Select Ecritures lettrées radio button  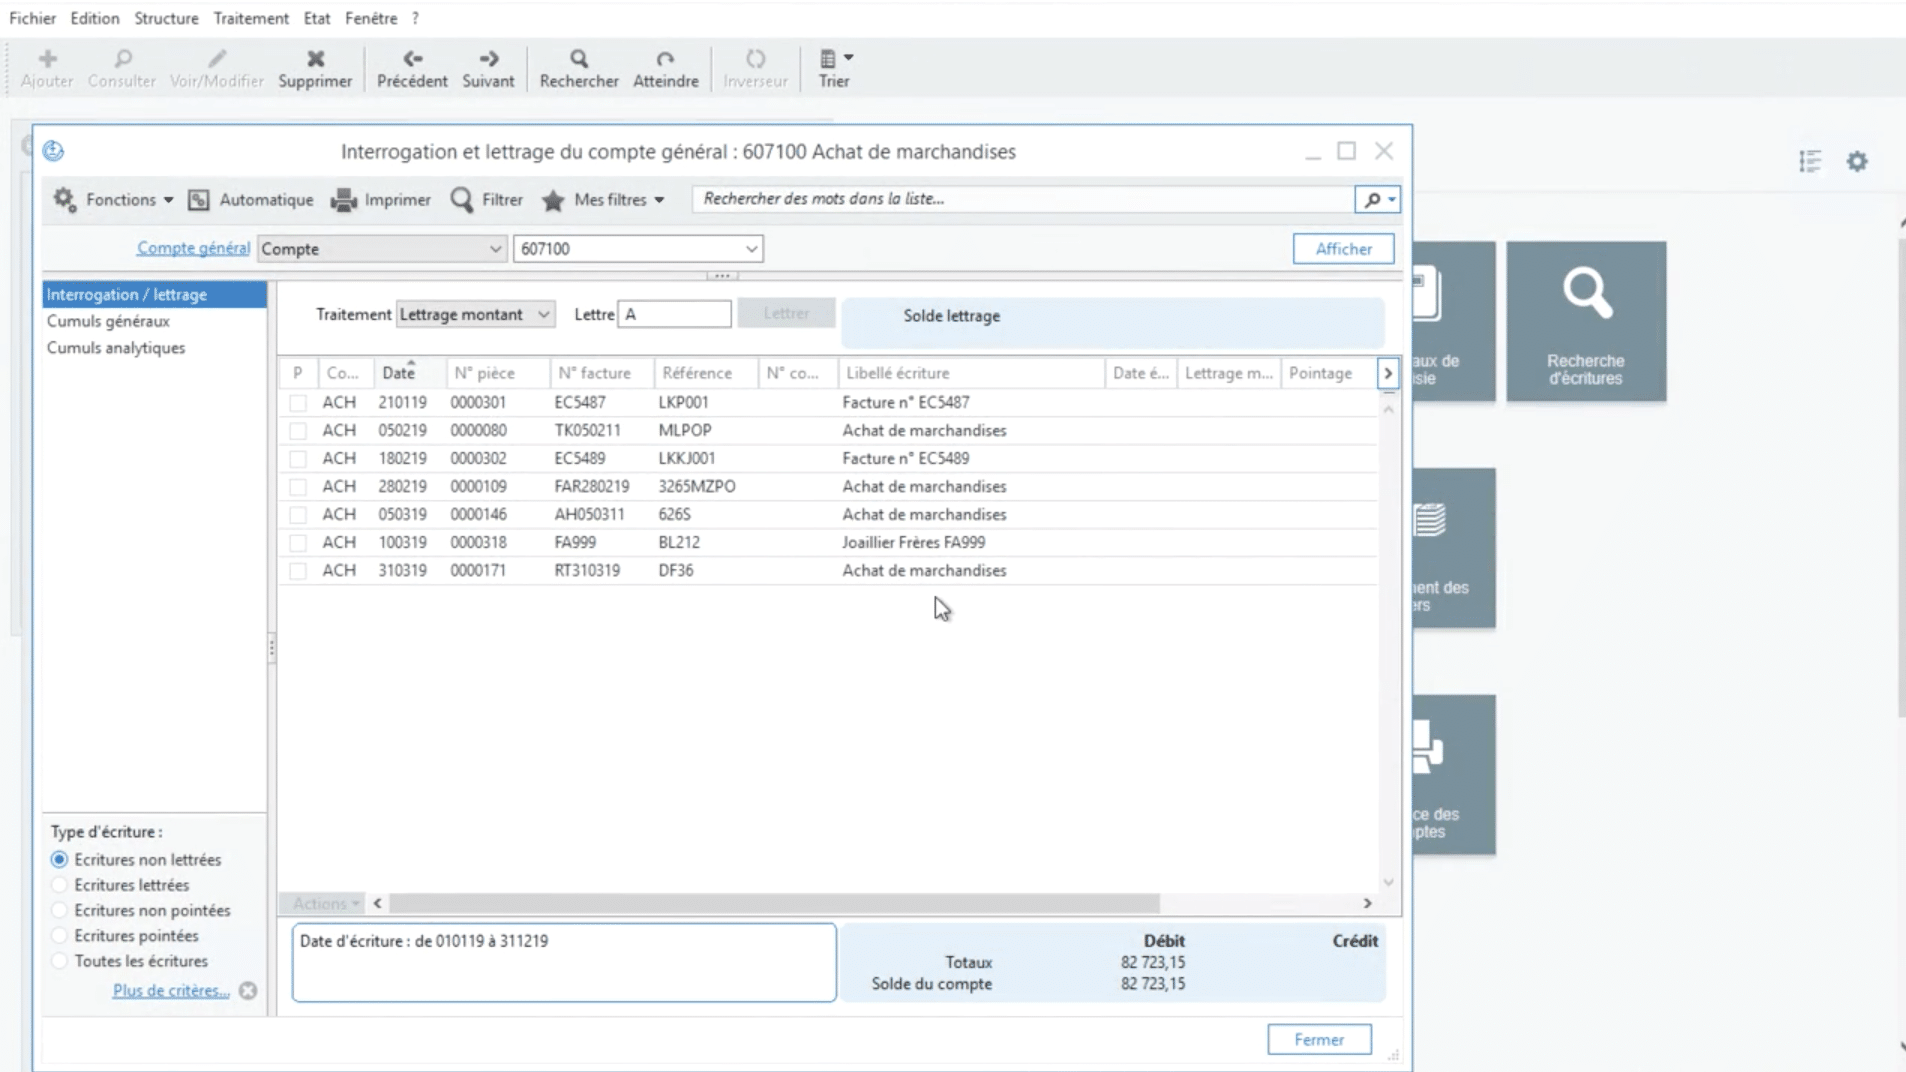(x=60, y=885)
